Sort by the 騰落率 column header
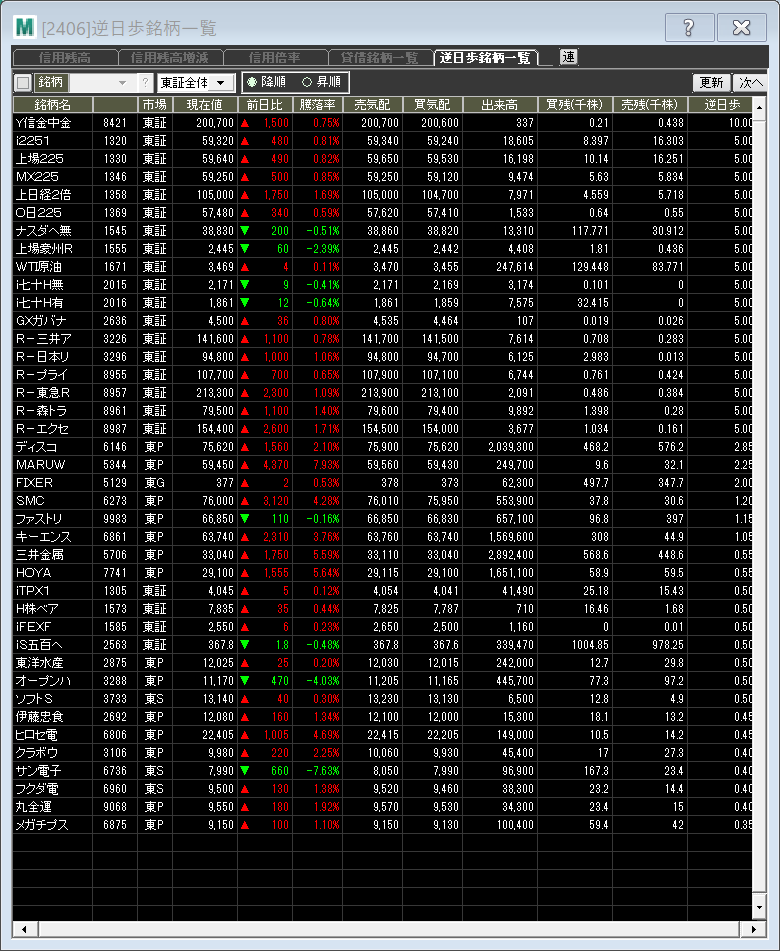Viewport: 780px width, 951px height. 317,104
